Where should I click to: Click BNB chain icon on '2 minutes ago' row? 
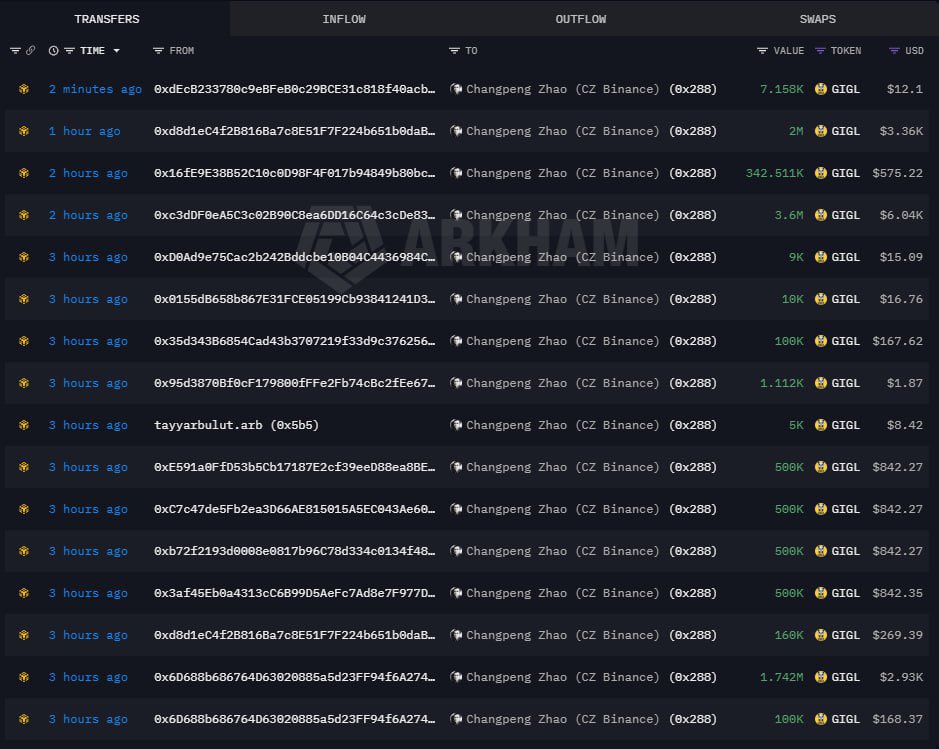(x=24, y=89)
